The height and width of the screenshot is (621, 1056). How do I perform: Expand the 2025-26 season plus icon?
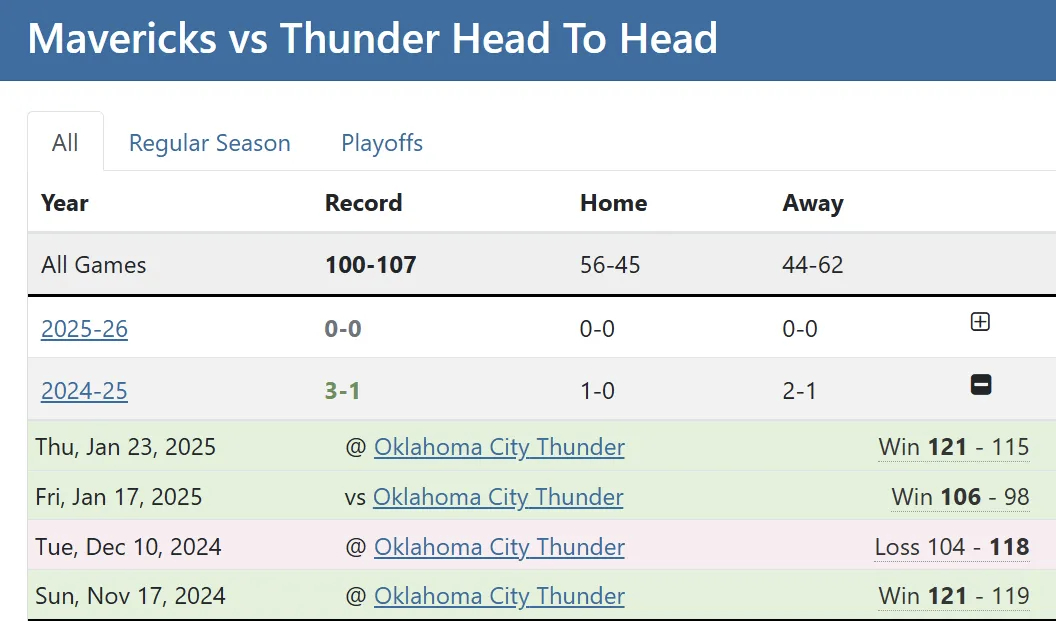click(x=980, y=322)
